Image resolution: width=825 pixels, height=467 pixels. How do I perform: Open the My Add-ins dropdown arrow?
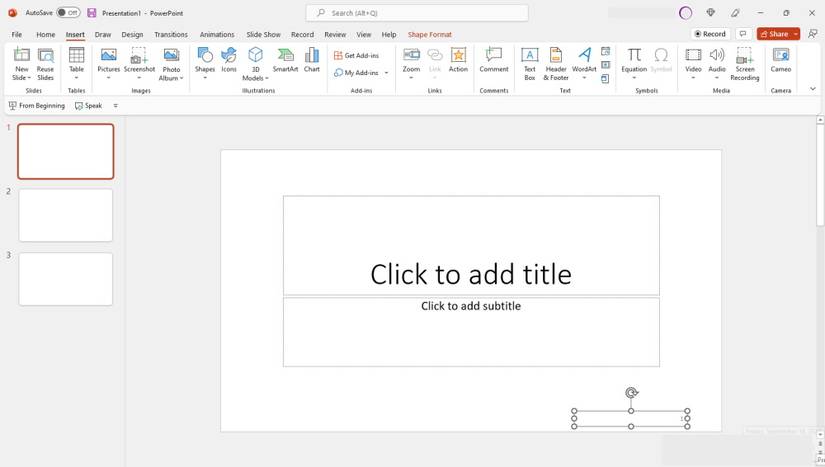[x=387, y=73]
